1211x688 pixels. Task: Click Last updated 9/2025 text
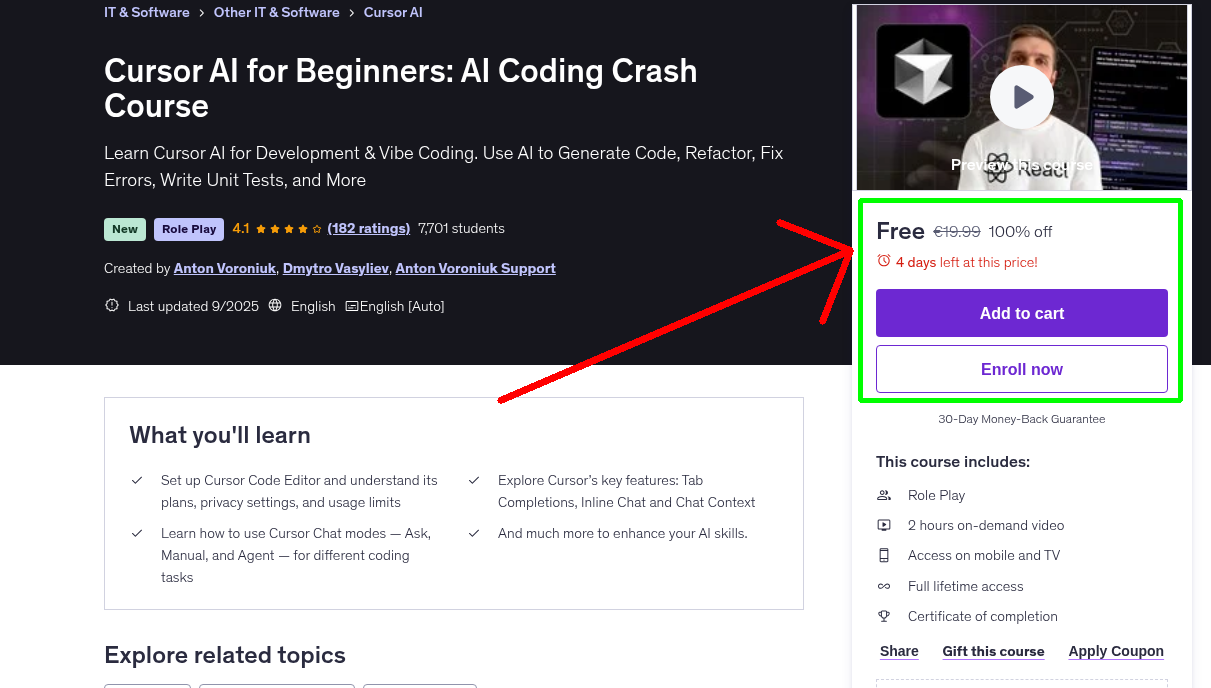[x=193, y=306]
